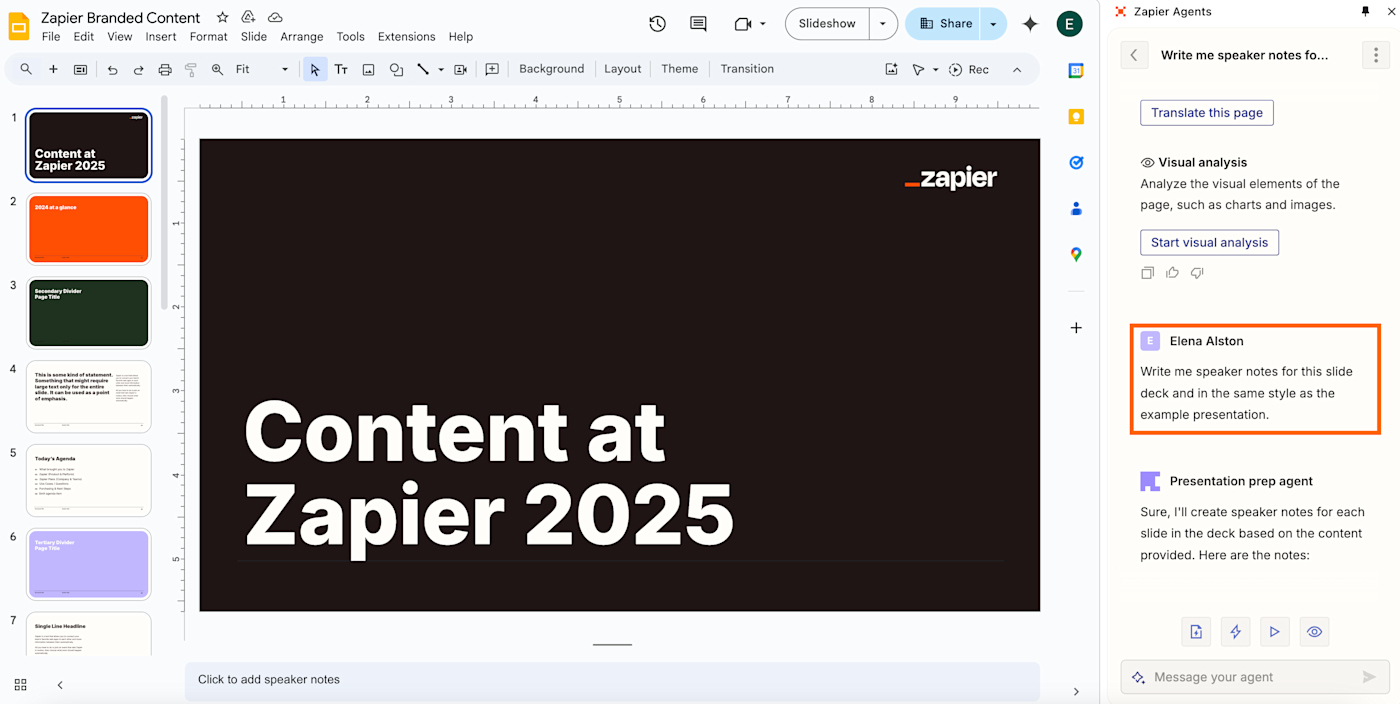This screenshot has width=1400, height=704.
Task: Expand the Meet camera dropdown arrow
Action: [763, 24]
